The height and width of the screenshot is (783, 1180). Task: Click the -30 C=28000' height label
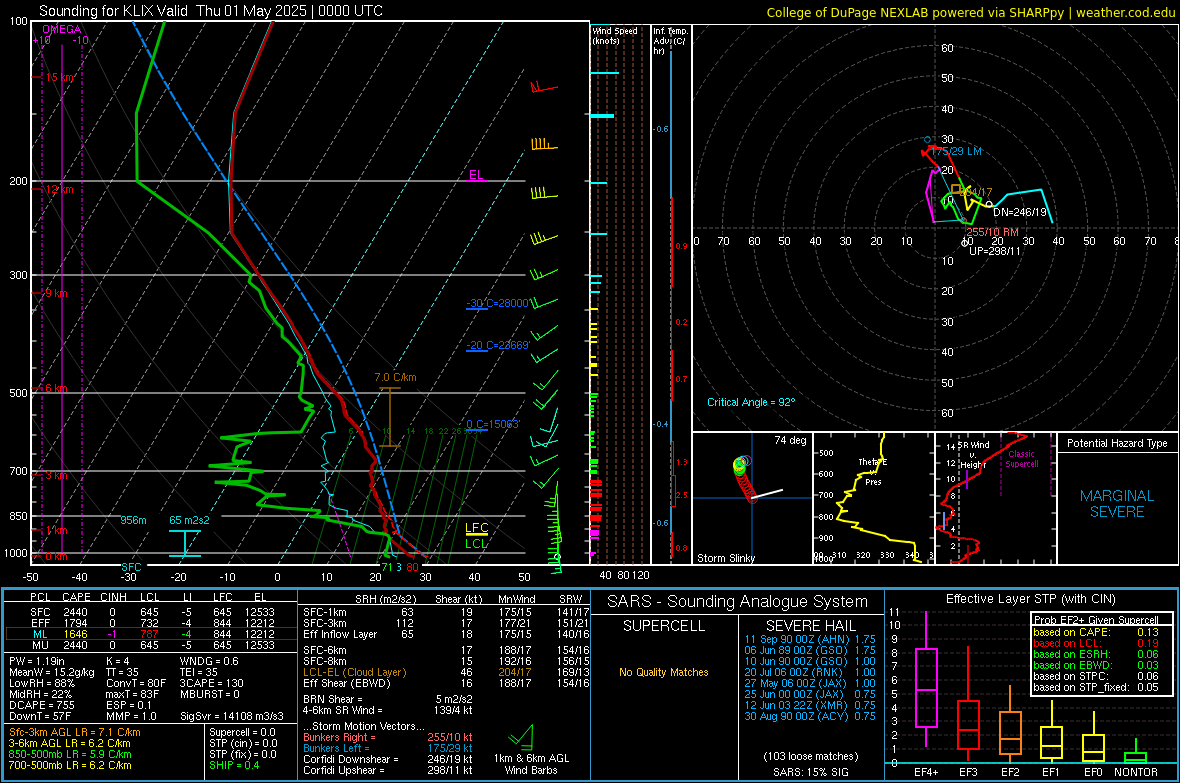pyautogui.click(x=497, y=303)
